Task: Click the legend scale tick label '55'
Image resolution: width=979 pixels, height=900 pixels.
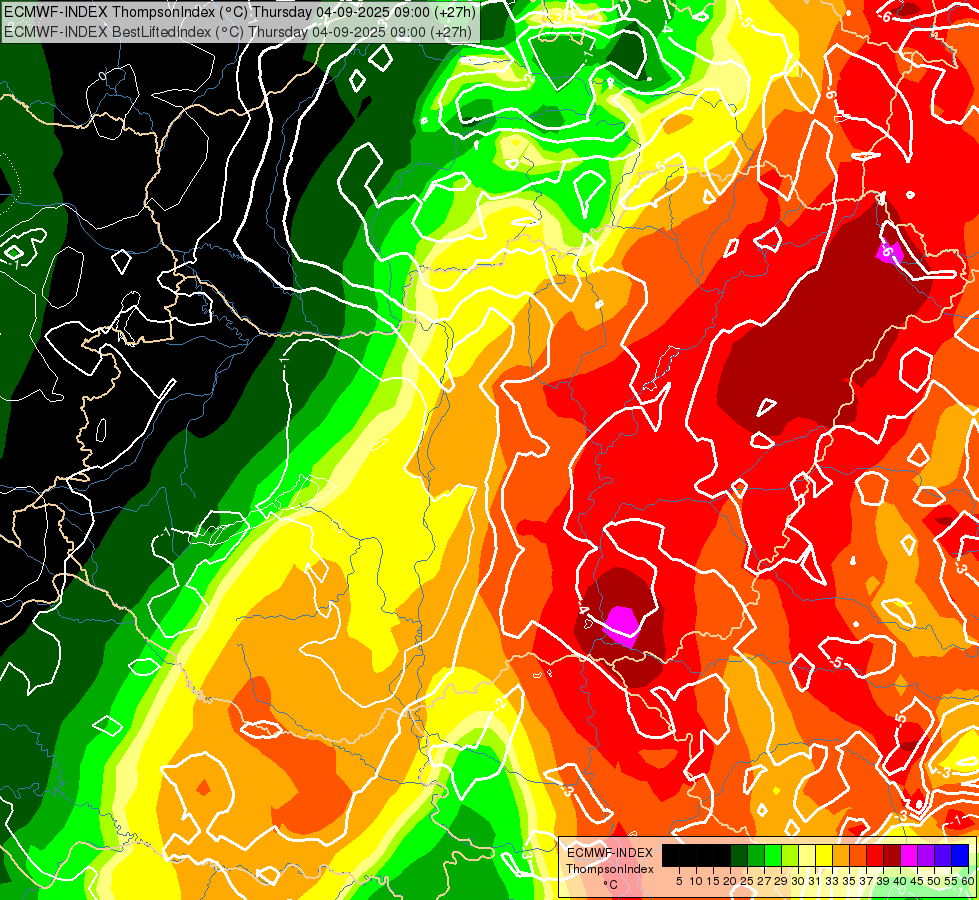Action: (951, 881)
